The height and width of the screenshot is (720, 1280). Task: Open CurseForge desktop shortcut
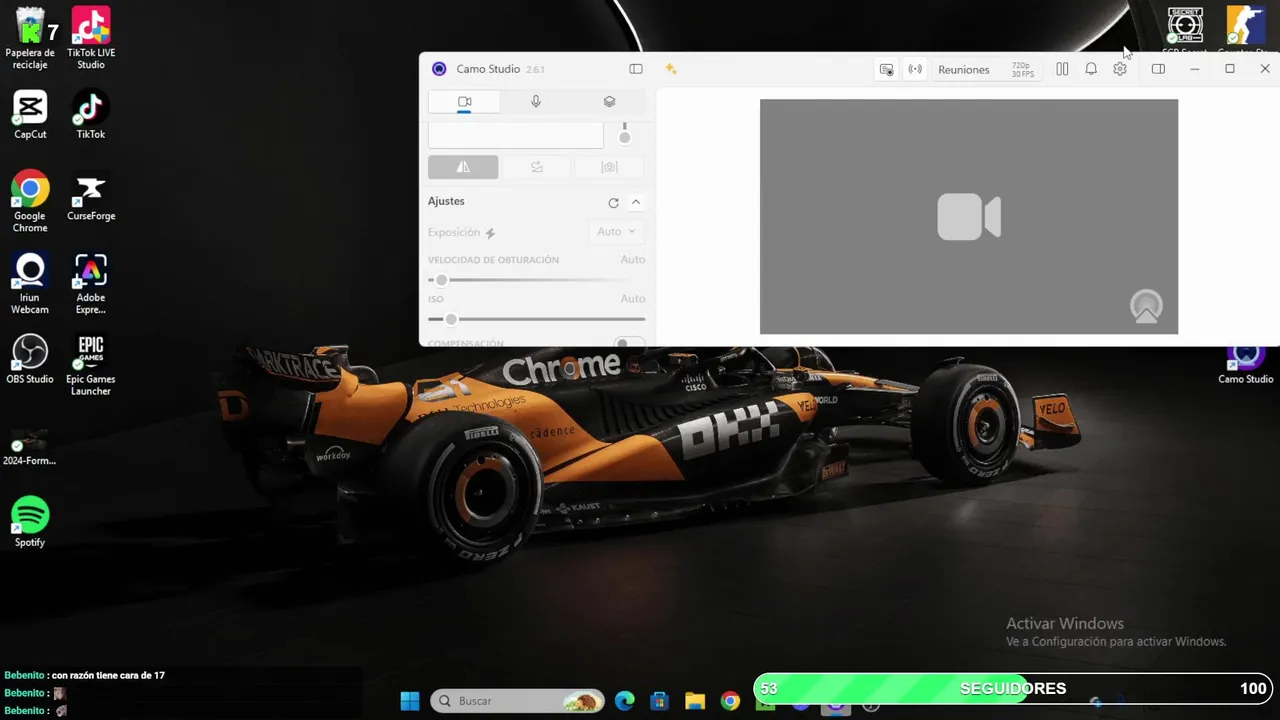(x=91, y=195)
